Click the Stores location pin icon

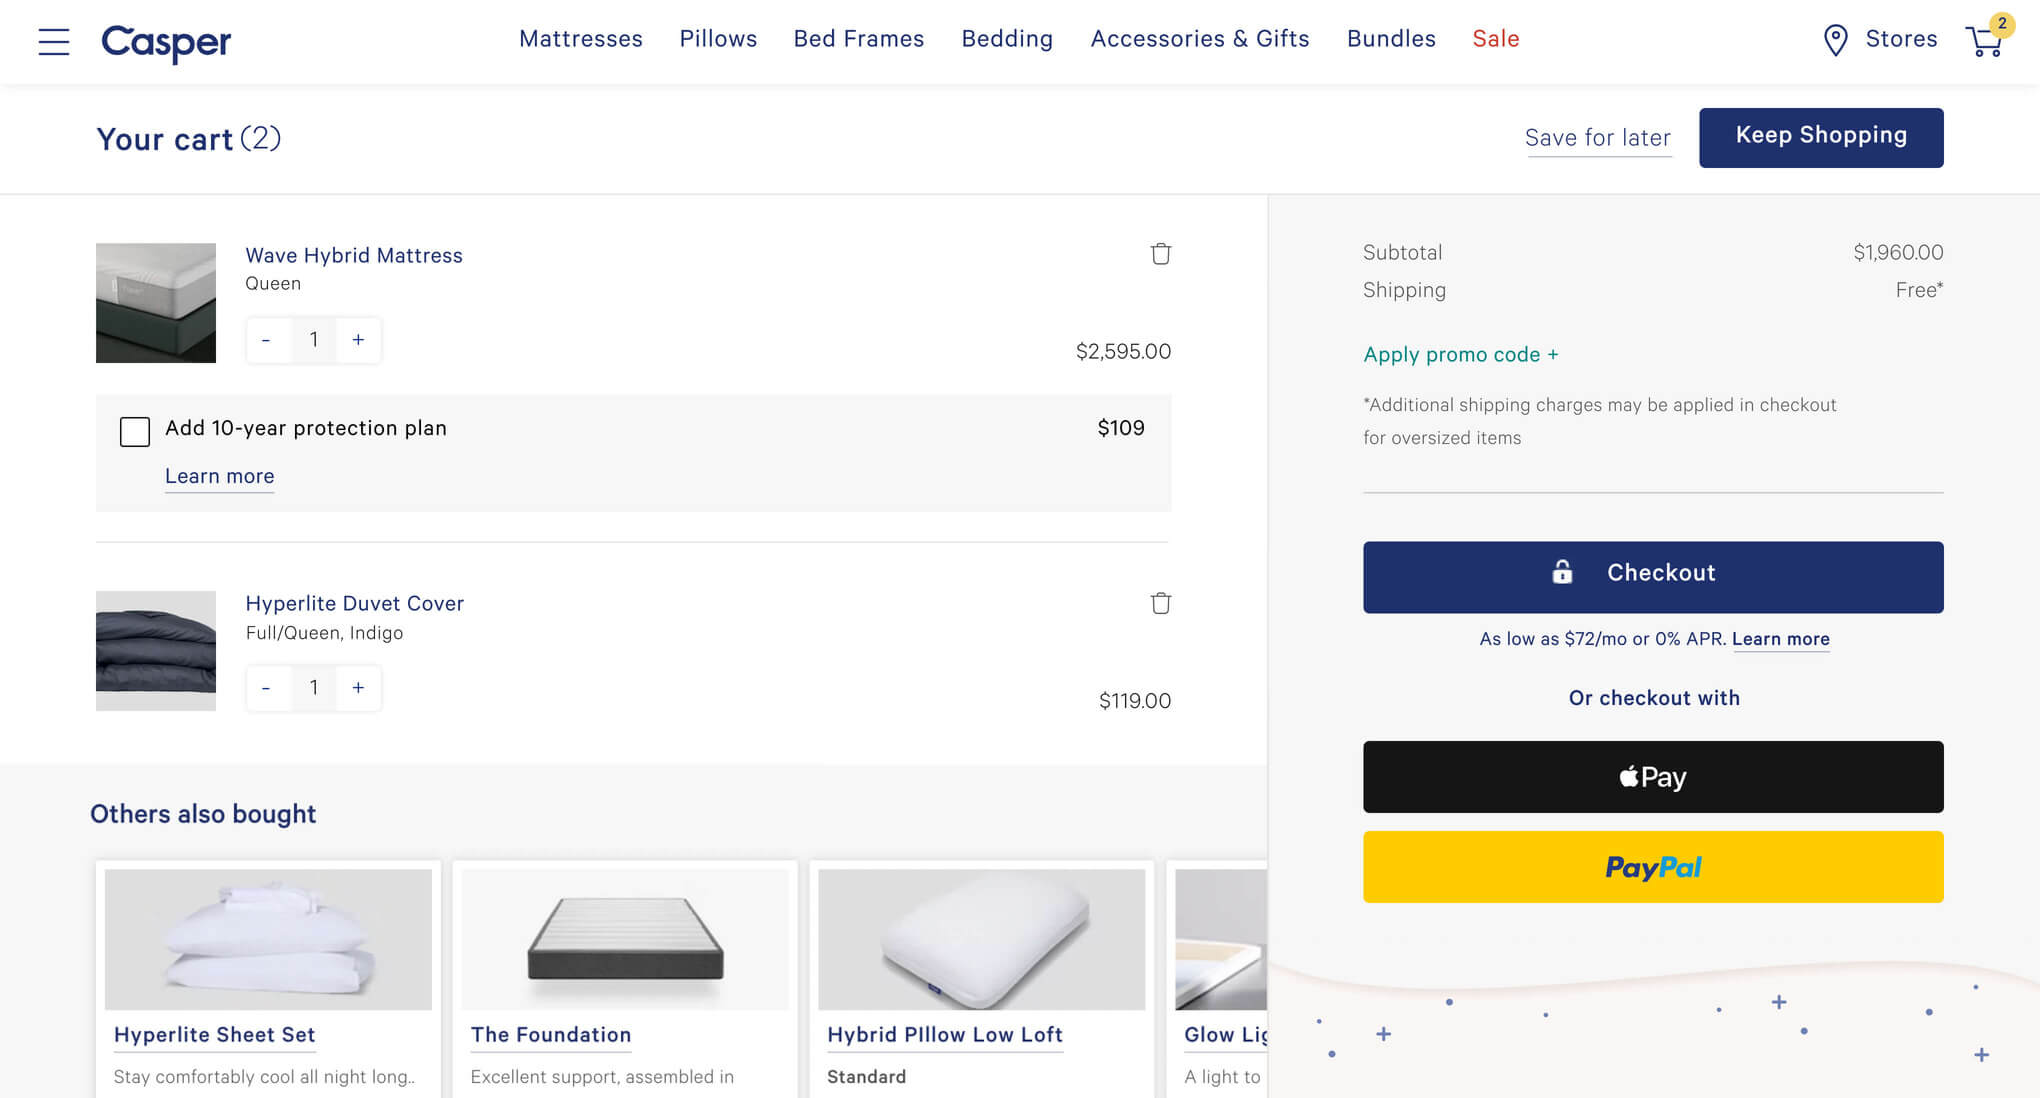click(1835, 40)
